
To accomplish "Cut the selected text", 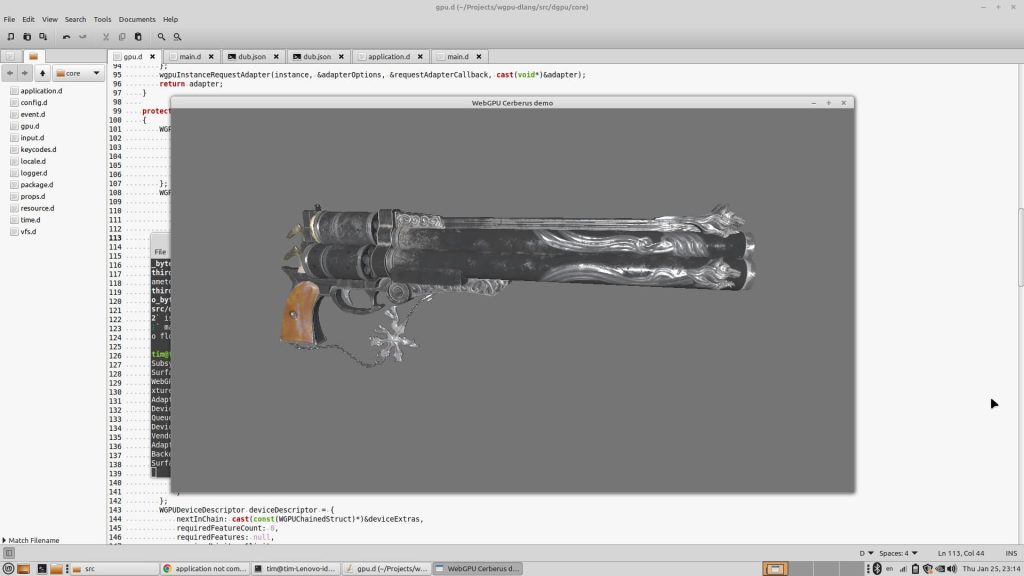I will point(106,37).
